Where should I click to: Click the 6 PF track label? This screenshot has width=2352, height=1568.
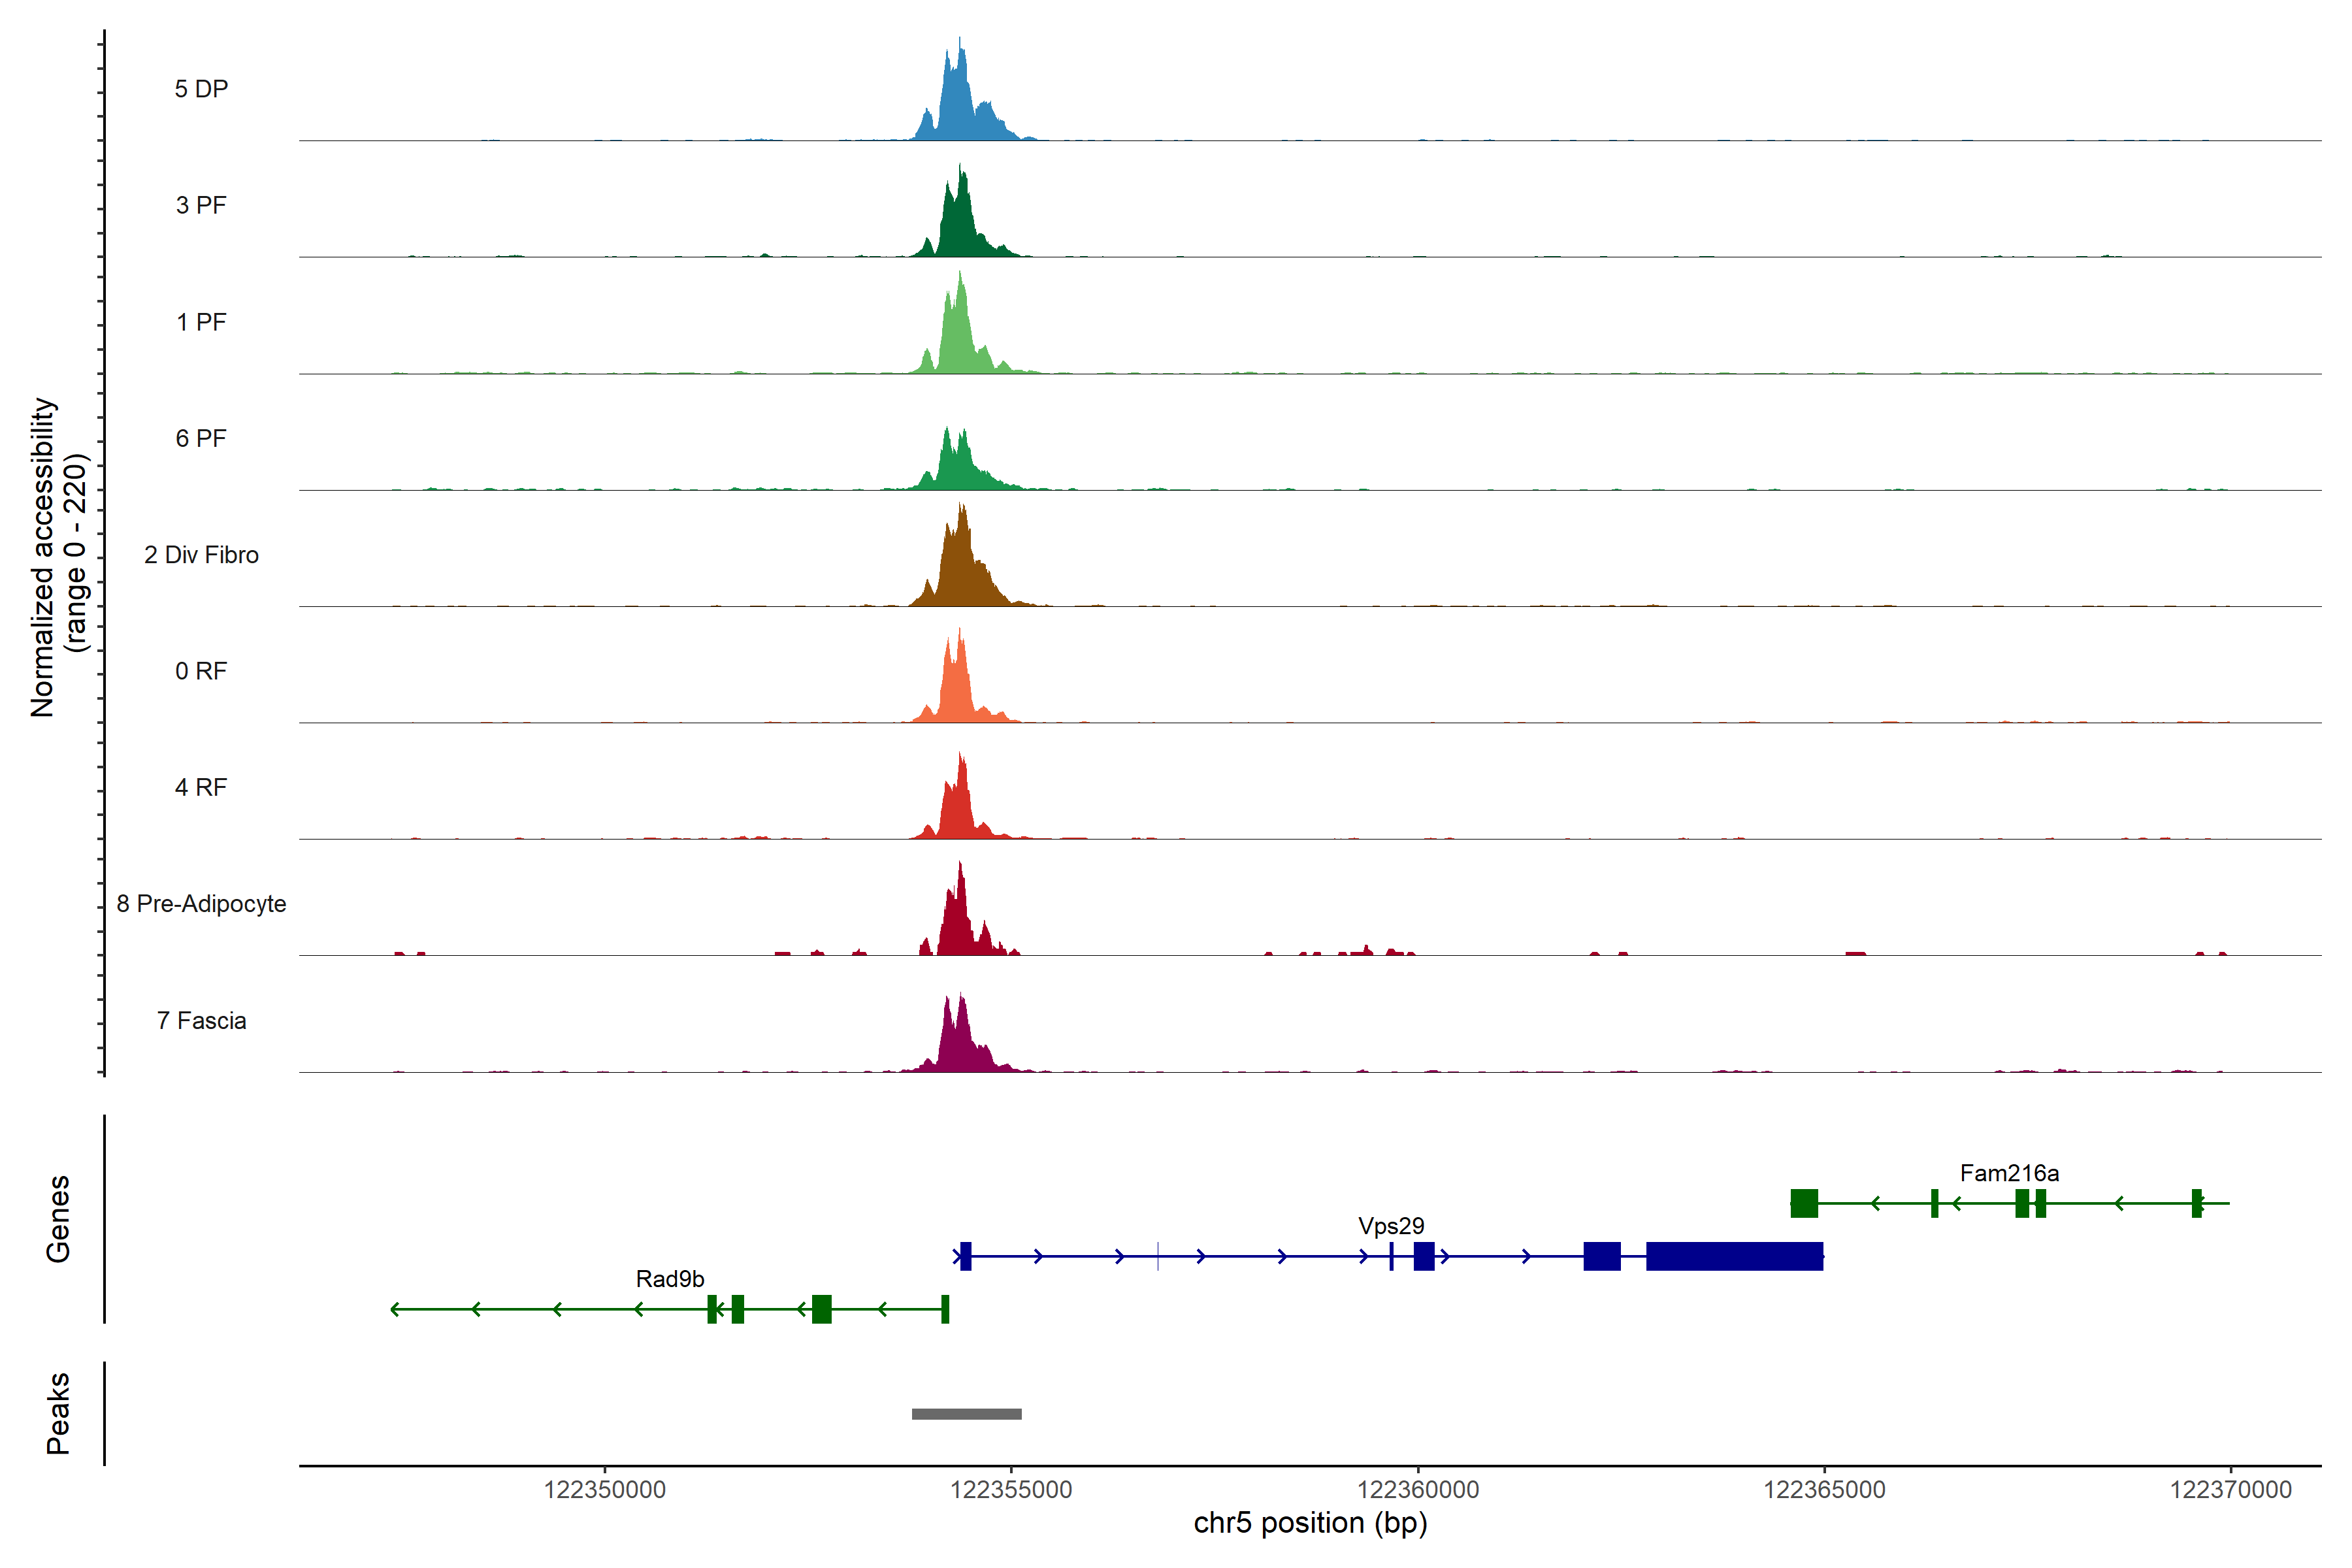tap(201, 438)
